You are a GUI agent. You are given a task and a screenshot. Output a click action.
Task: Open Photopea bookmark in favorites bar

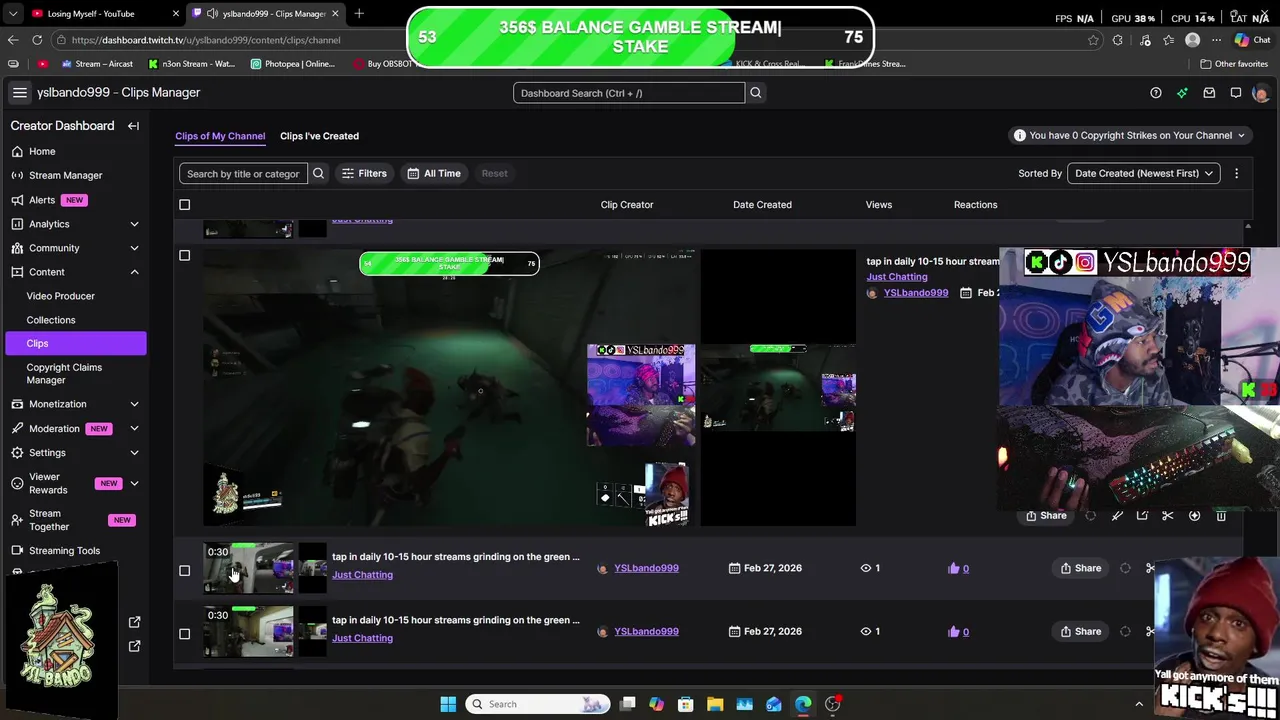(292, 64)
